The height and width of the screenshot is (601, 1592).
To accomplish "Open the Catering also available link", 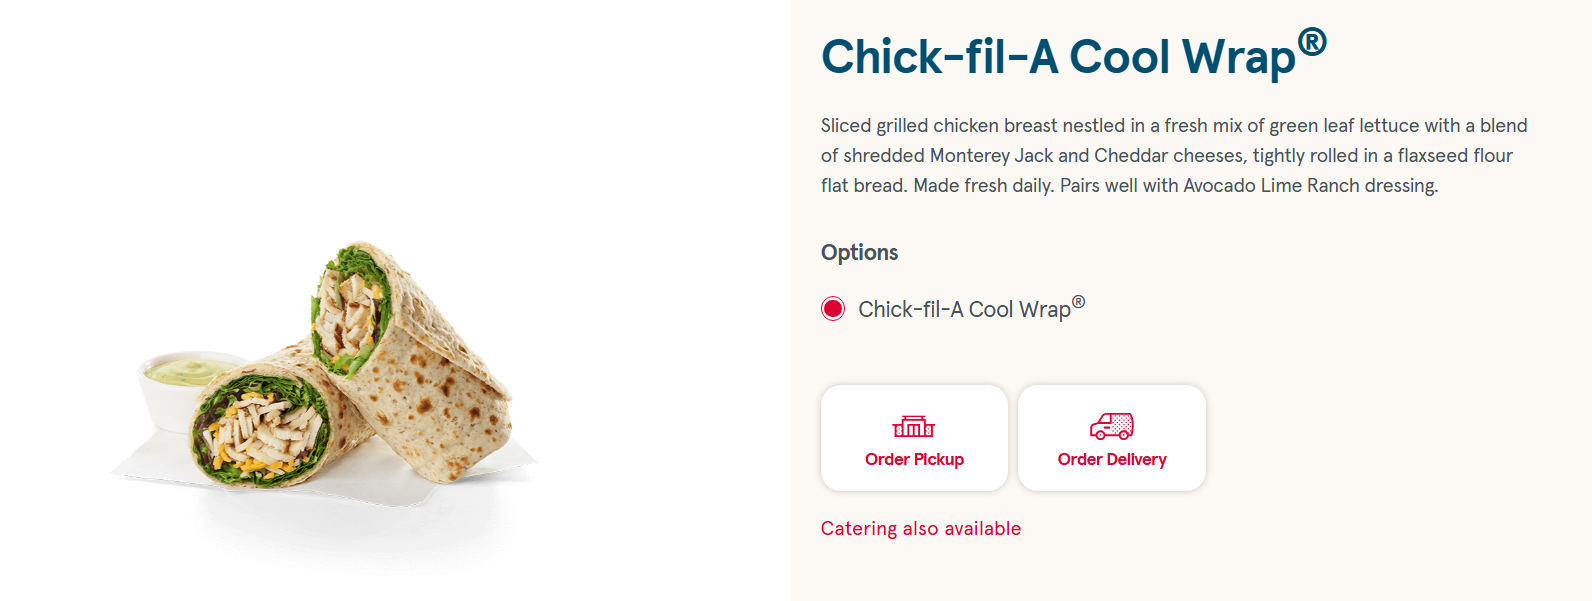I will (x=921, y=529).
